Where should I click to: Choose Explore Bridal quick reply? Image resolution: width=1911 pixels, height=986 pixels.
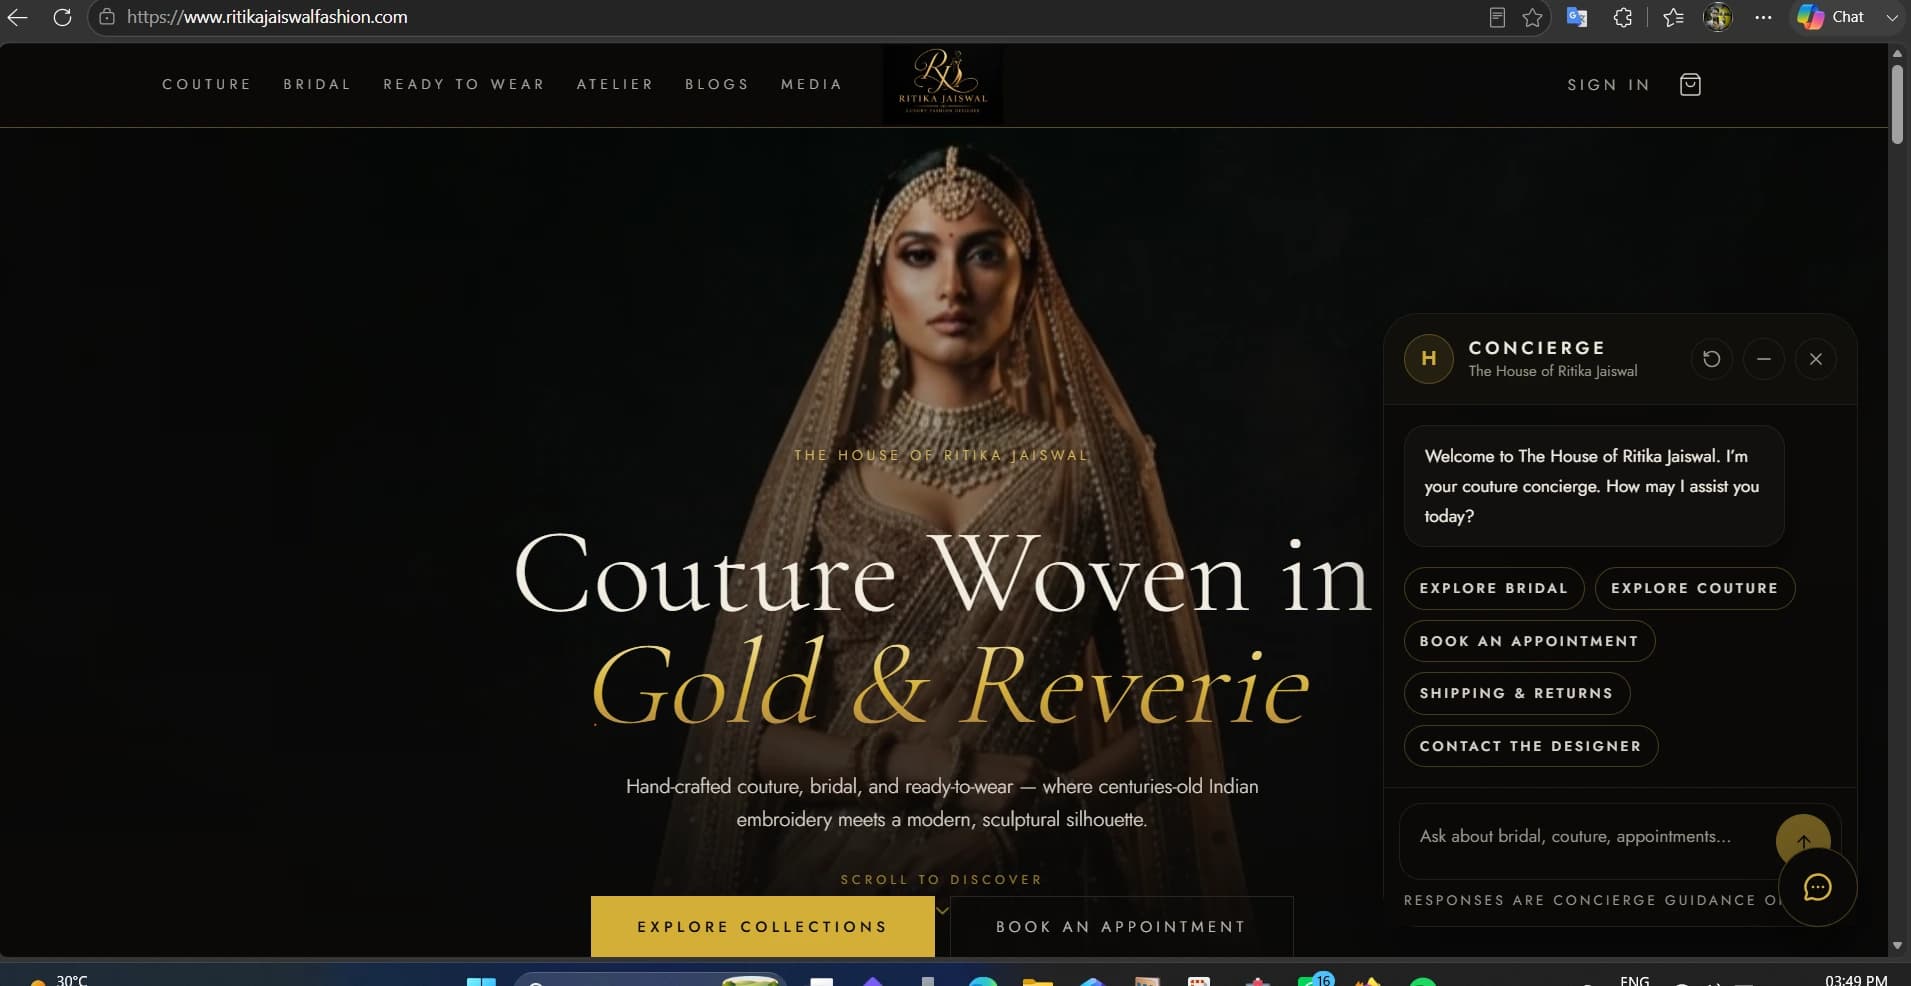coord(1494,588)
